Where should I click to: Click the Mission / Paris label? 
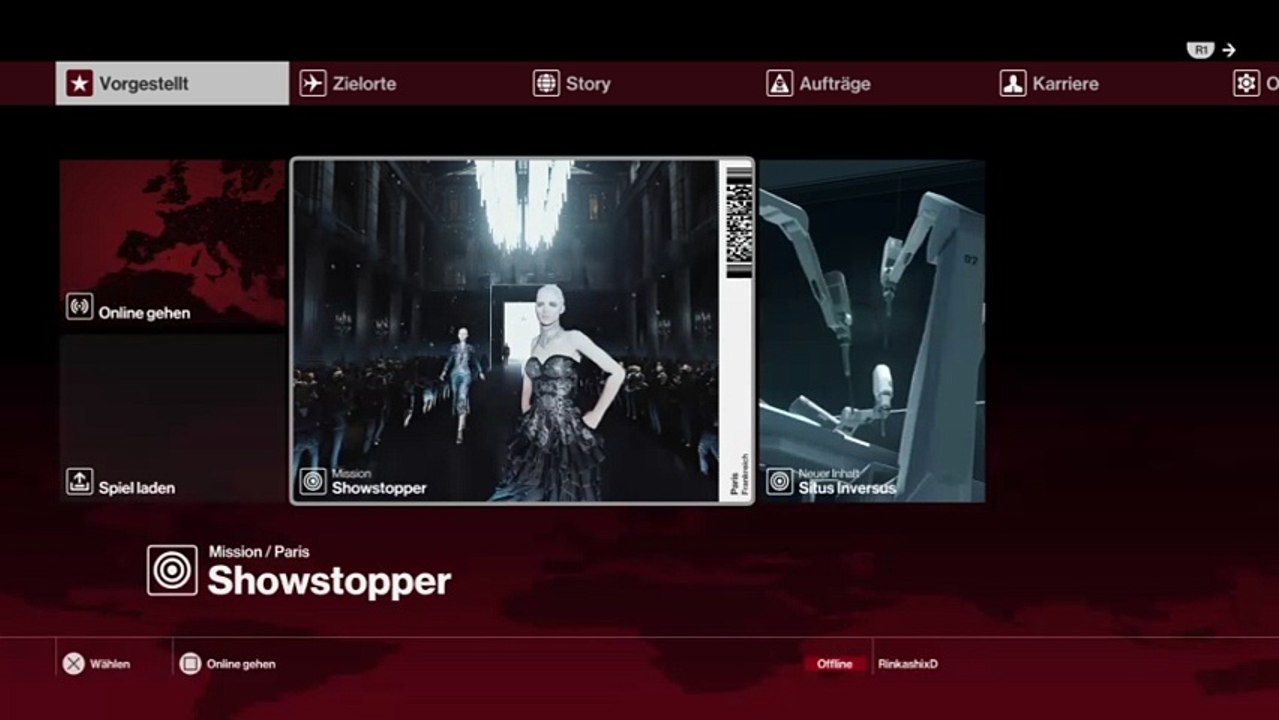click(259, 552)
